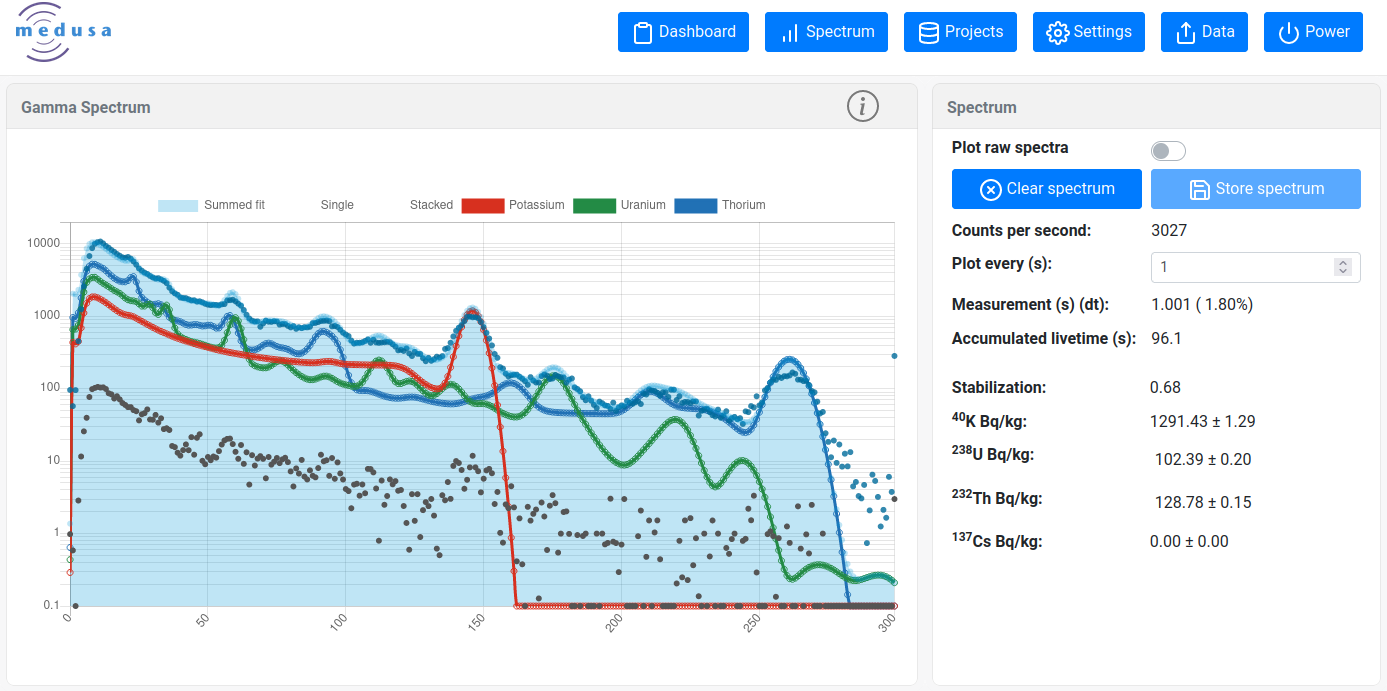Focus the Plot every seconds input field
The image size is (1387, 691).
pos(1240,267)
